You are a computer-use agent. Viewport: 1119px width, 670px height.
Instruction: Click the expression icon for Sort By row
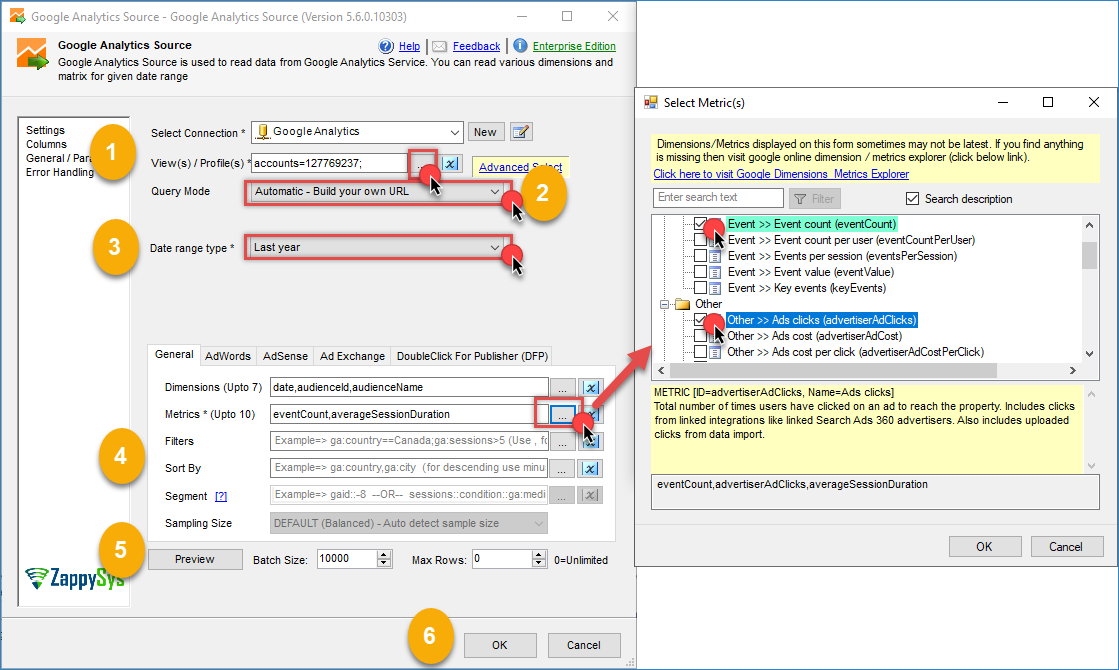pyautogui.click(x=590, y=469)
